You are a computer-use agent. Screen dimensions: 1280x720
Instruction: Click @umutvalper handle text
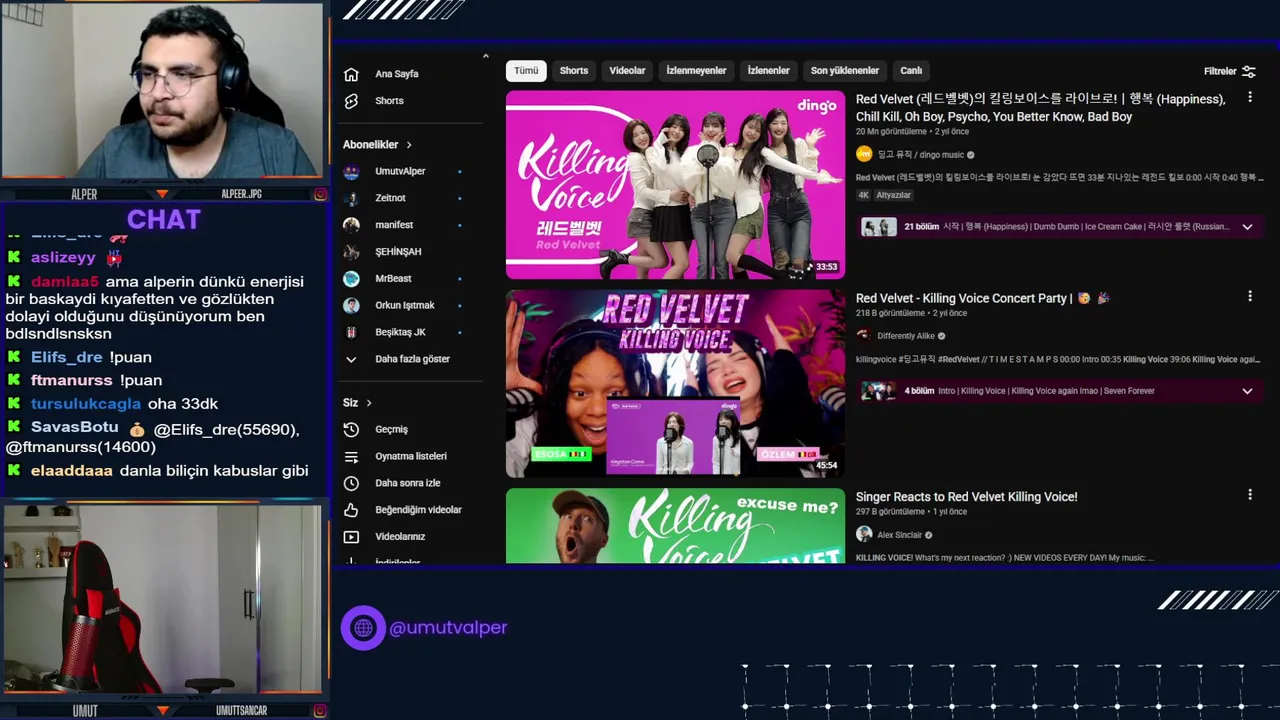[448, 628]
